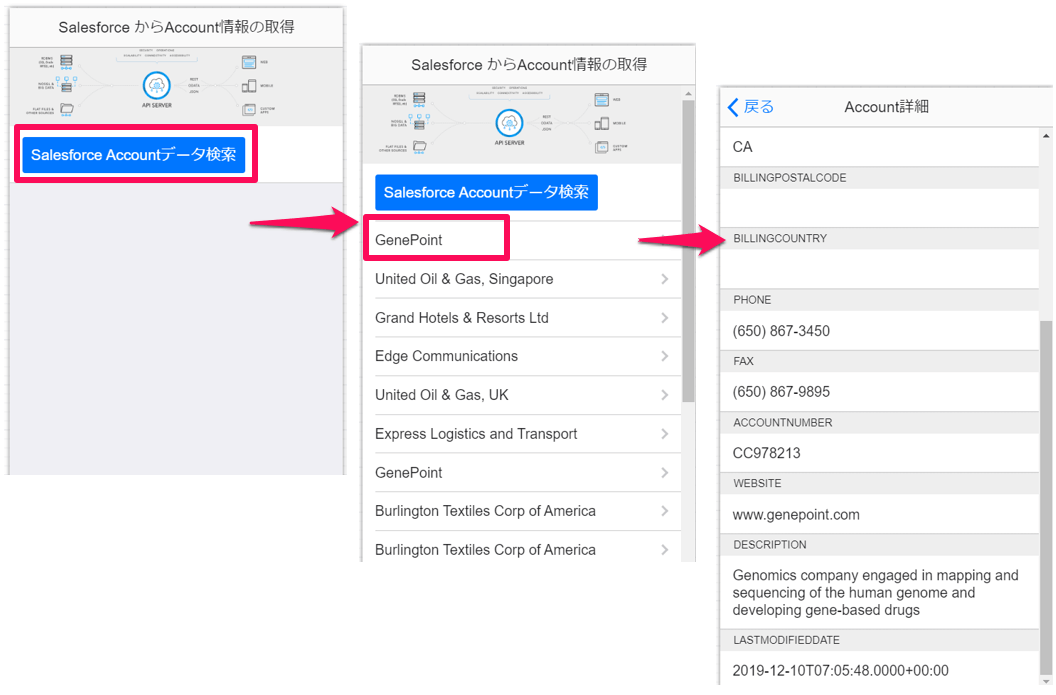This screenshot has height=695, width=1056.
Task: Expand chevron on United Oil & Gas, UK
Action: coord(665,395)
